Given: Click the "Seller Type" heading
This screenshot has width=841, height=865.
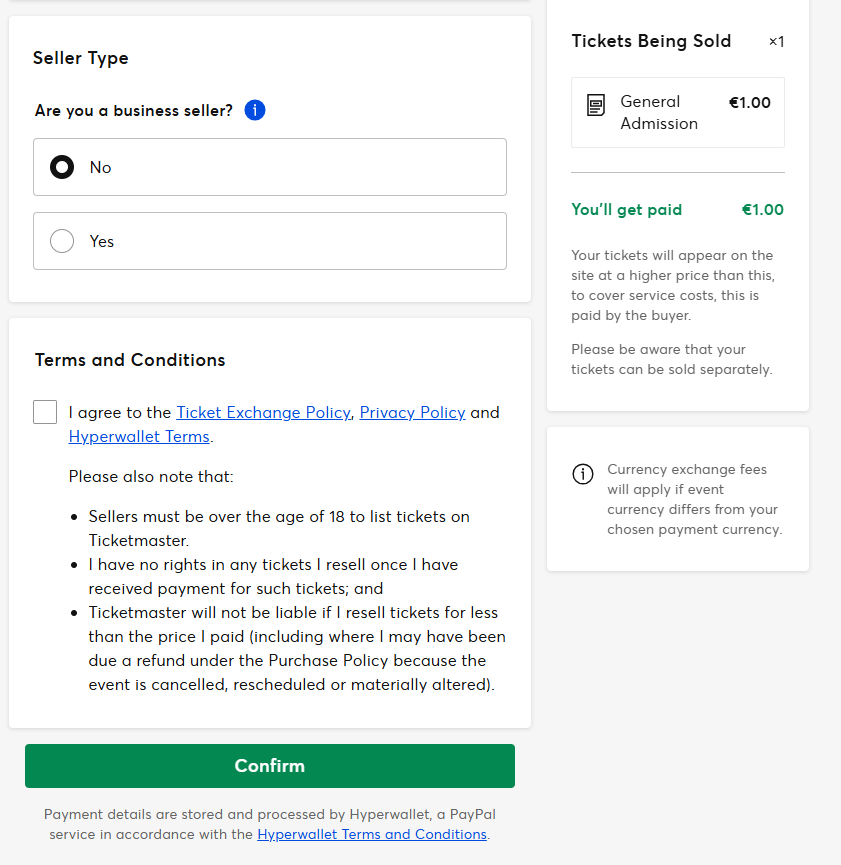Looking at the screenshot, I should [x=81, y=58].
